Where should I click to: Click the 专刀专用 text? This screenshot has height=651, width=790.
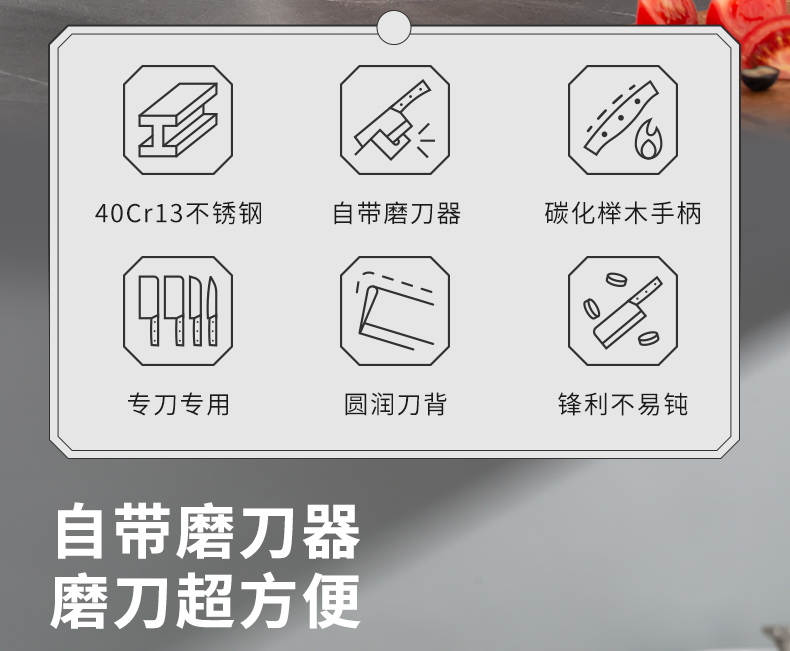[x=178, y=405]
